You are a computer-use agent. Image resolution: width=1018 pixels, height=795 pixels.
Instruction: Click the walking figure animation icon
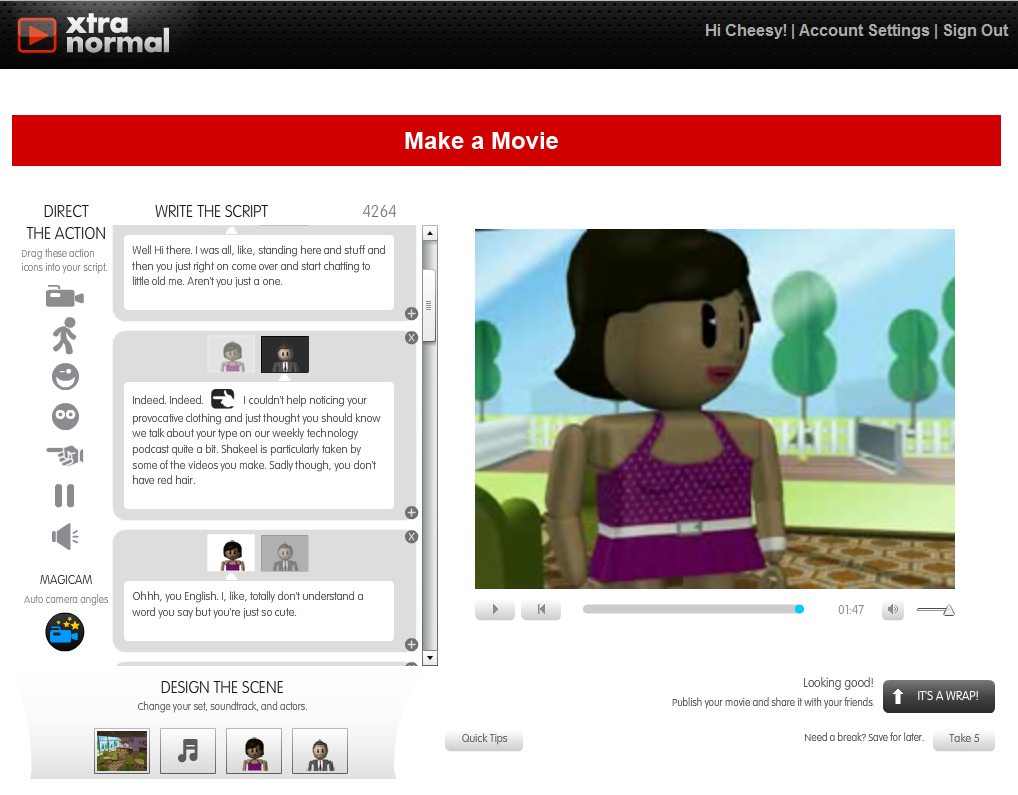(x=64, y=336)
